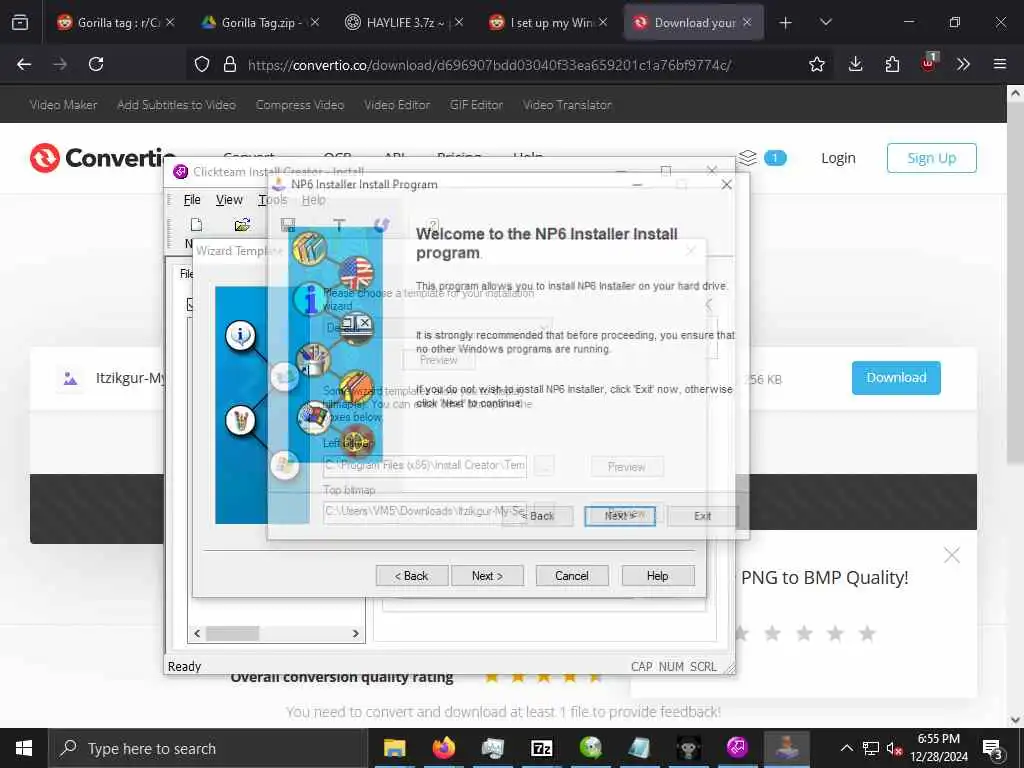Image resolution: width=1024 pixels, height=768 pixels.
Task: Click the muted volume tray icon
Action: [x=894, y=748]
